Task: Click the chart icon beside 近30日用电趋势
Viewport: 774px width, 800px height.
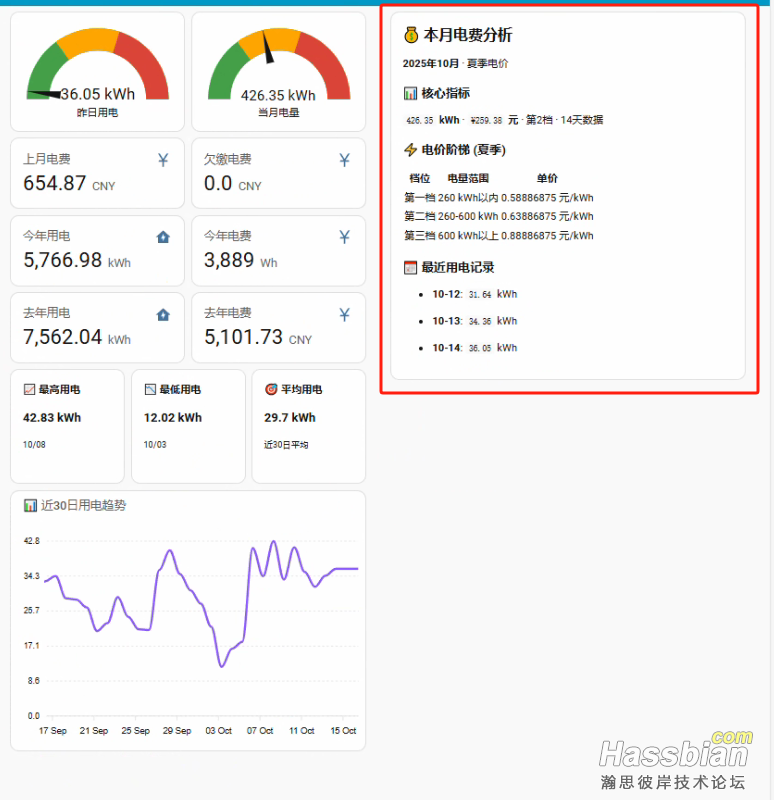Action: pyautogui.click(x=30, y=506)
